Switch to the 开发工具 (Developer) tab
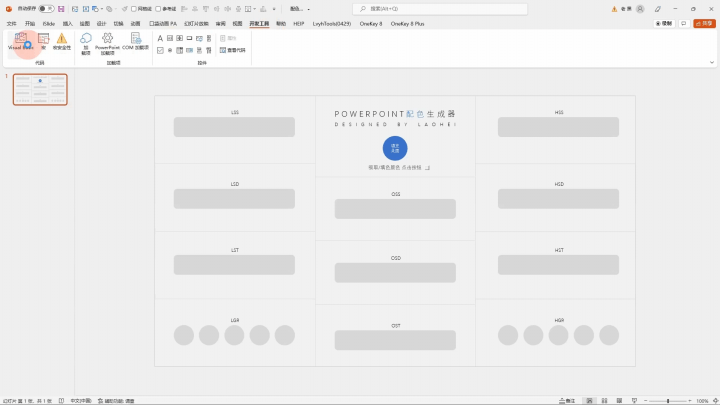The image size is (720, 405). click(259, 23)
